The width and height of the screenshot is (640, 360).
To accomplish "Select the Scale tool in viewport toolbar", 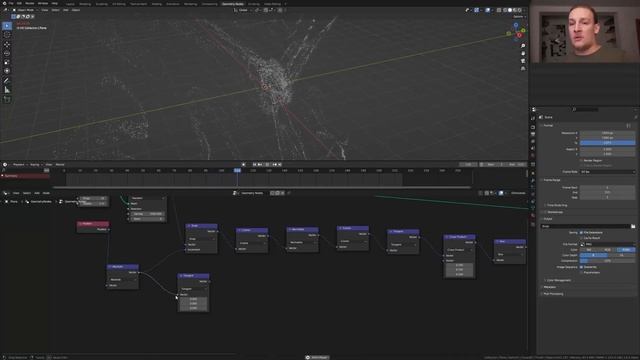I will (x=7, y=62).
